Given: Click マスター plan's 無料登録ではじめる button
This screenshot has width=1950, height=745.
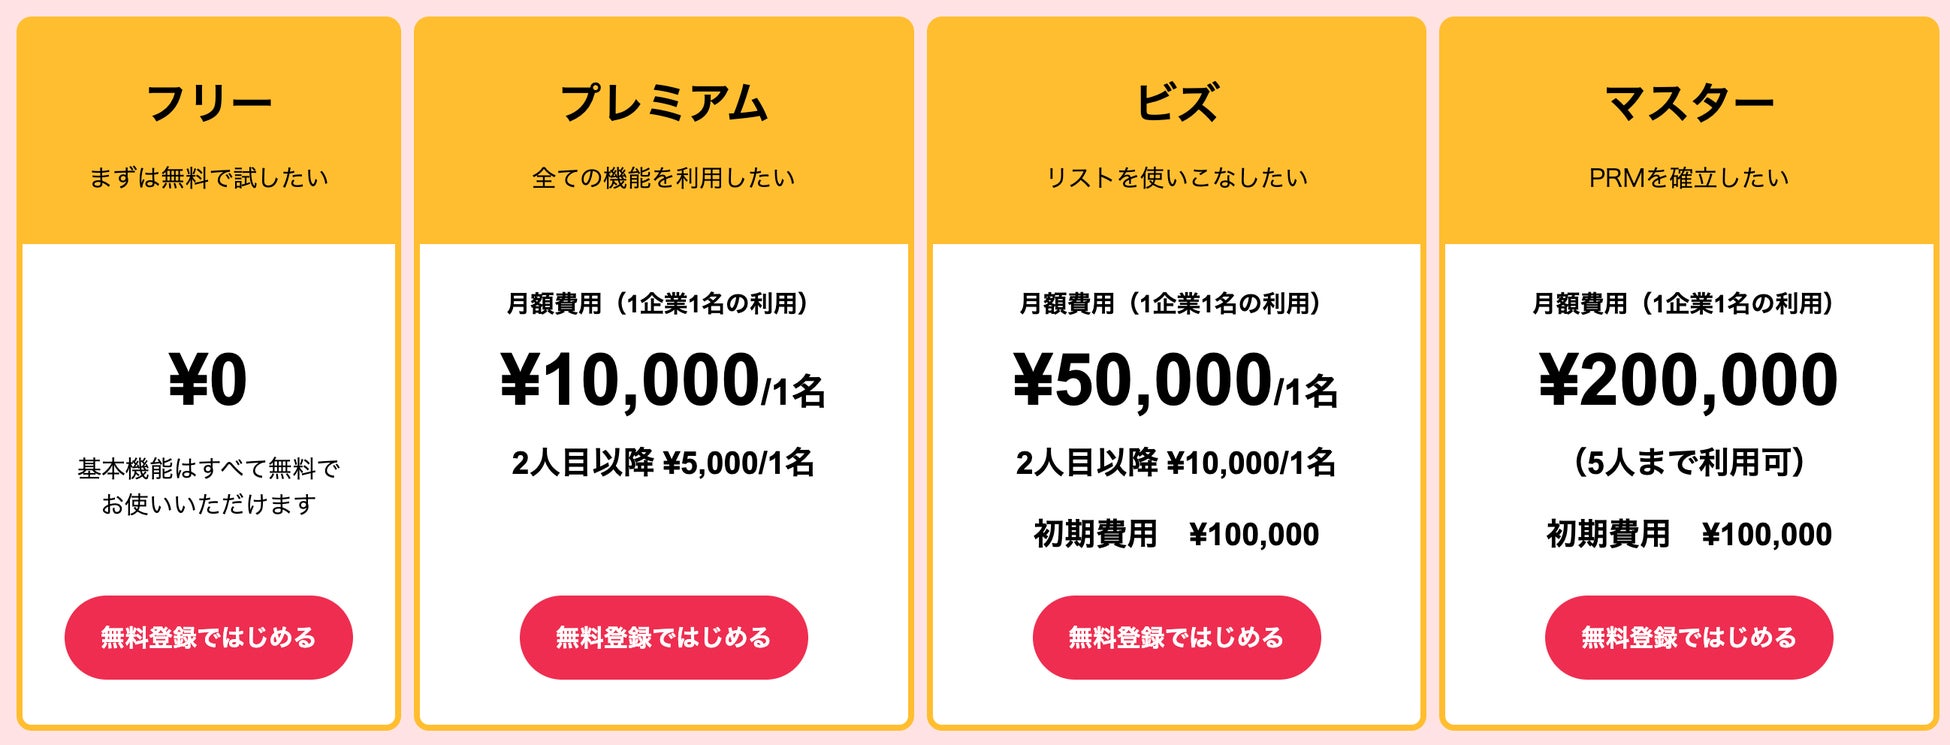Looking at the screenshot, I should tap(1688, 637).
